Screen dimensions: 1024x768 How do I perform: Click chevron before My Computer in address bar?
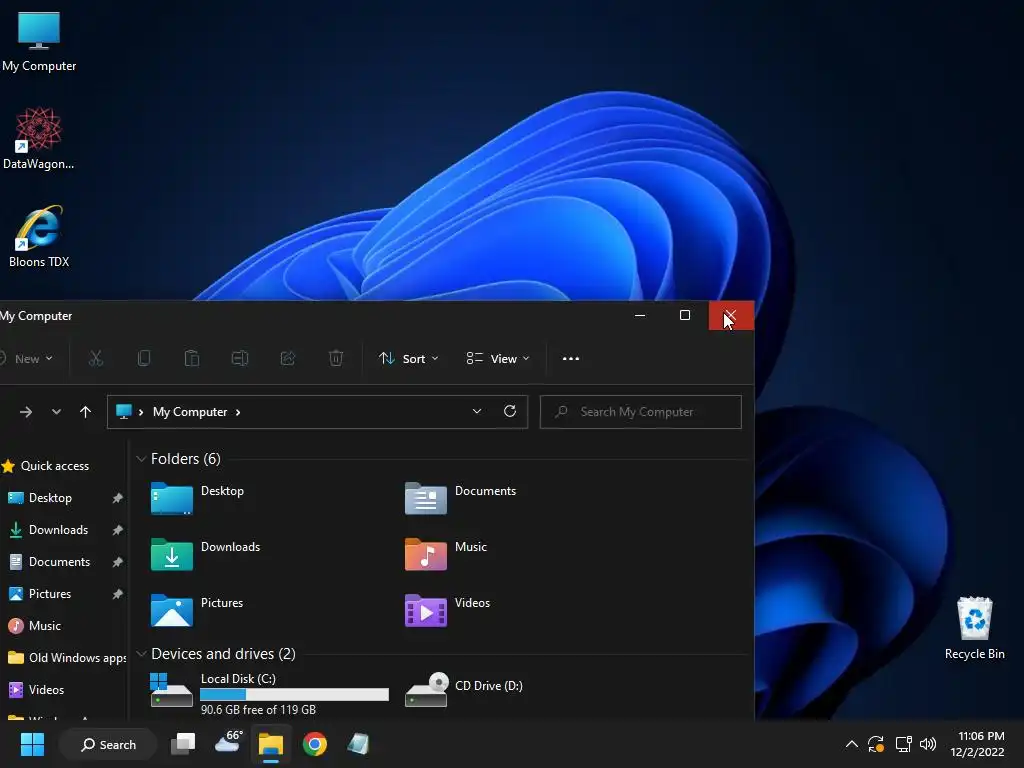click(x=141, y=412)
